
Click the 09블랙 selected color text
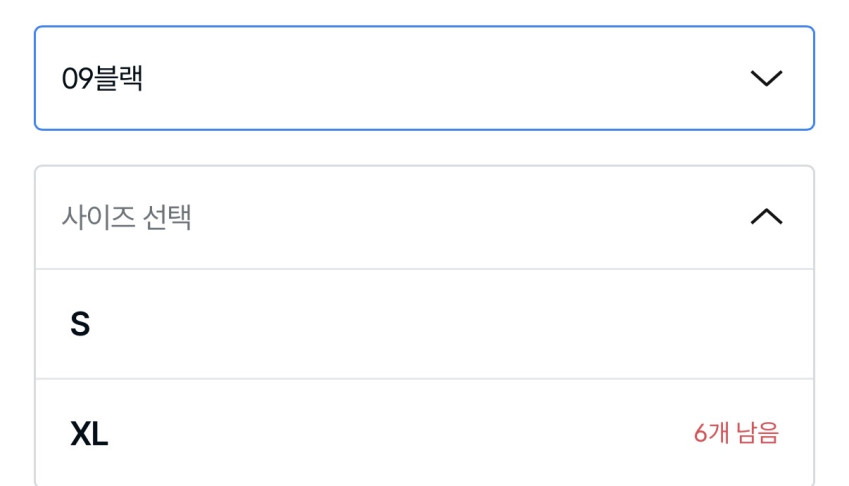[102, 79]
